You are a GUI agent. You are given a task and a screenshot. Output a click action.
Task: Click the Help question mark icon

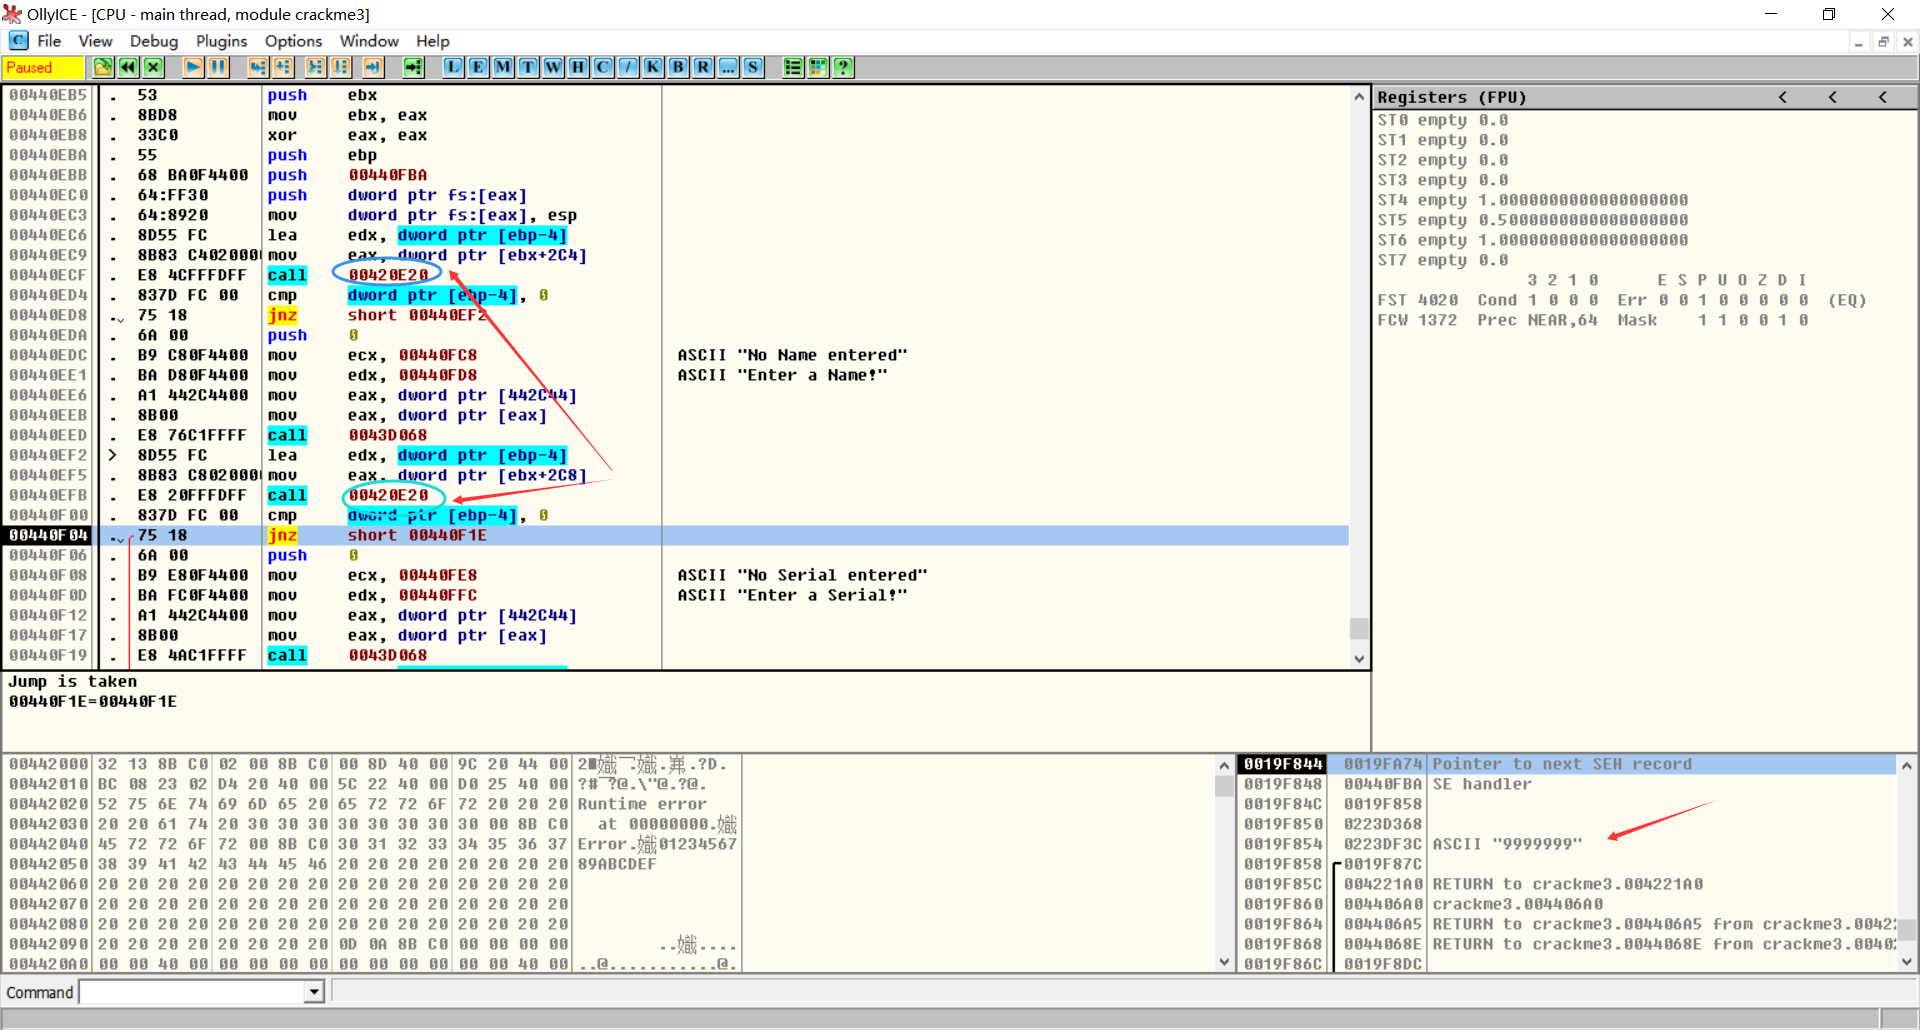[x=843, y=67]
